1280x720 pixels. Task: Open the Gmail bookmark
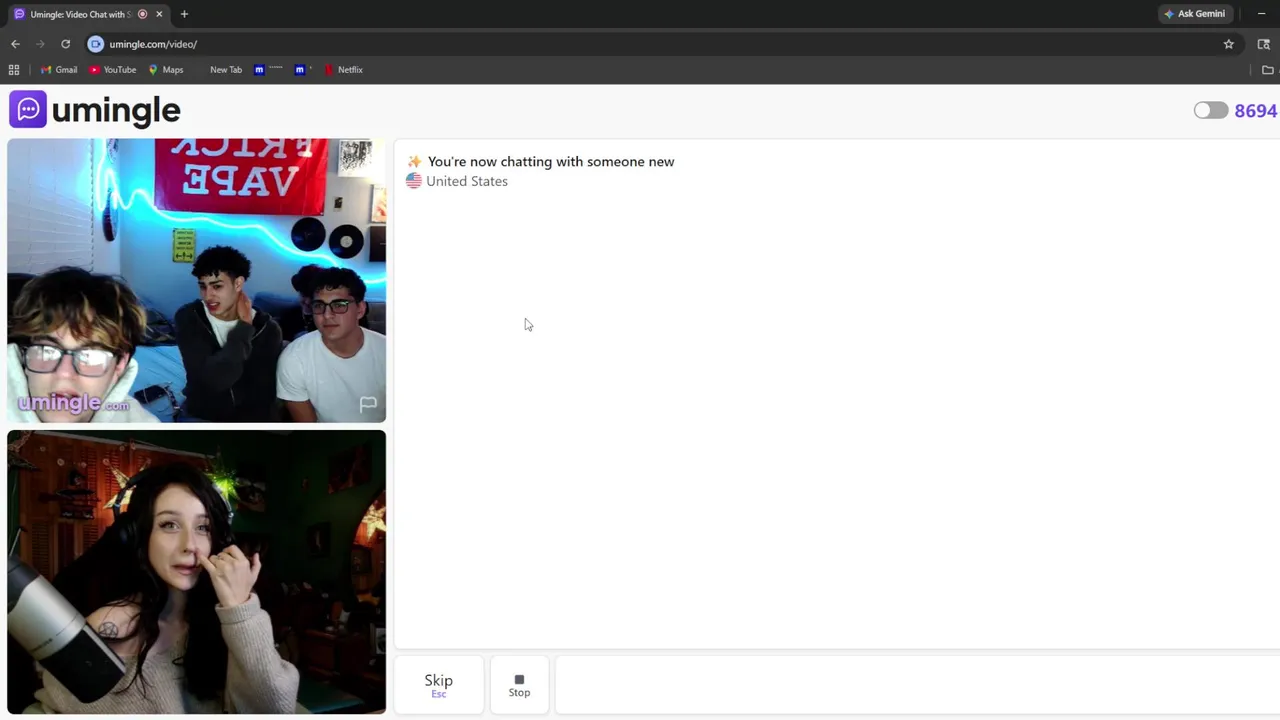(x=59, y=70)
